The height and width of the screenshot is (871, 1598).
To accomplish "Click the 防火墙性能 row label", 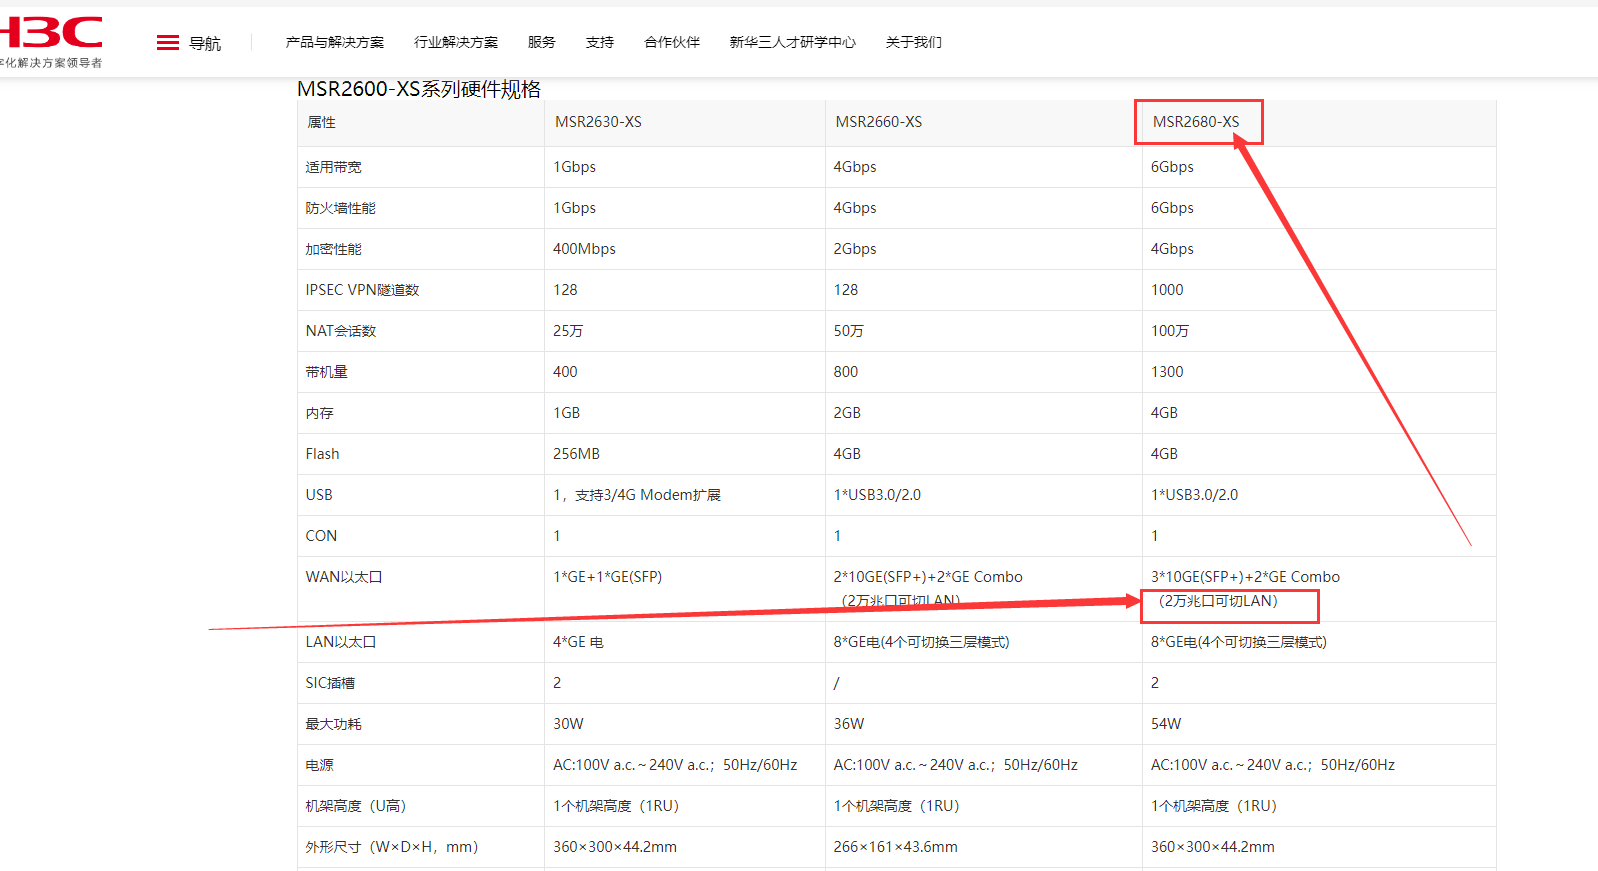I will 341,208.
